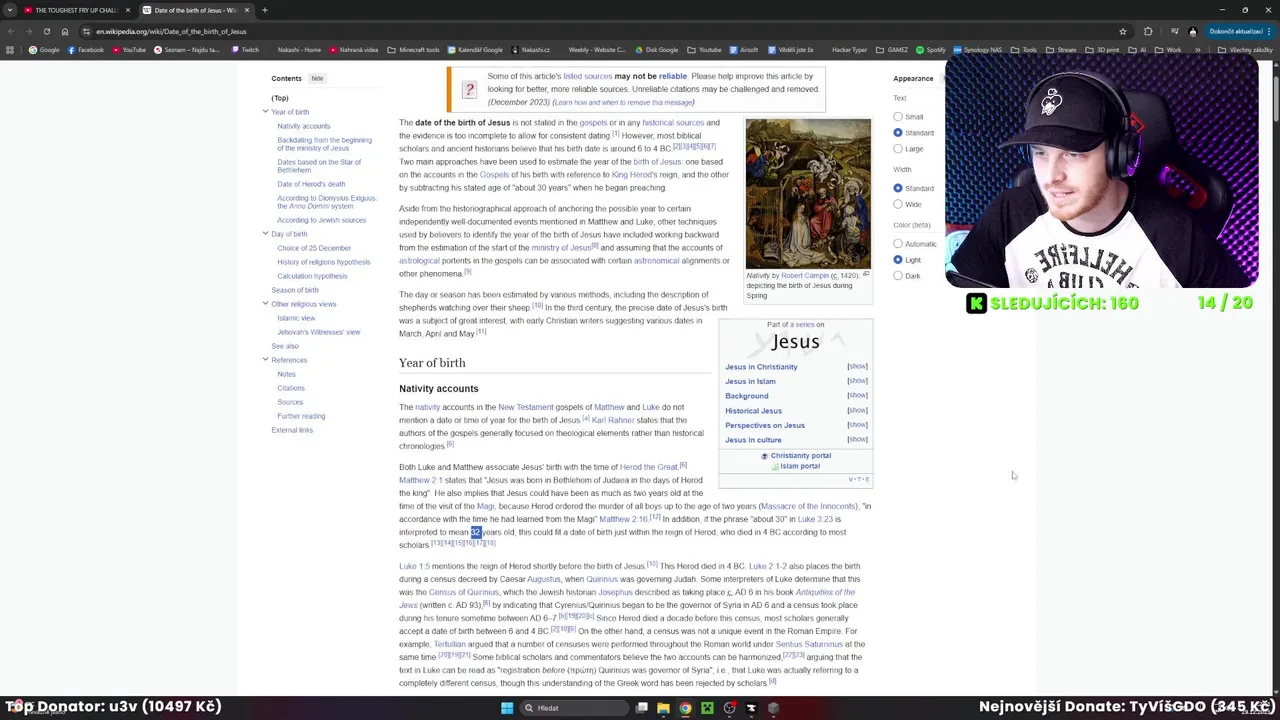Select Small text size
This screenshot has height=720, width=1280.
[898, 117]
